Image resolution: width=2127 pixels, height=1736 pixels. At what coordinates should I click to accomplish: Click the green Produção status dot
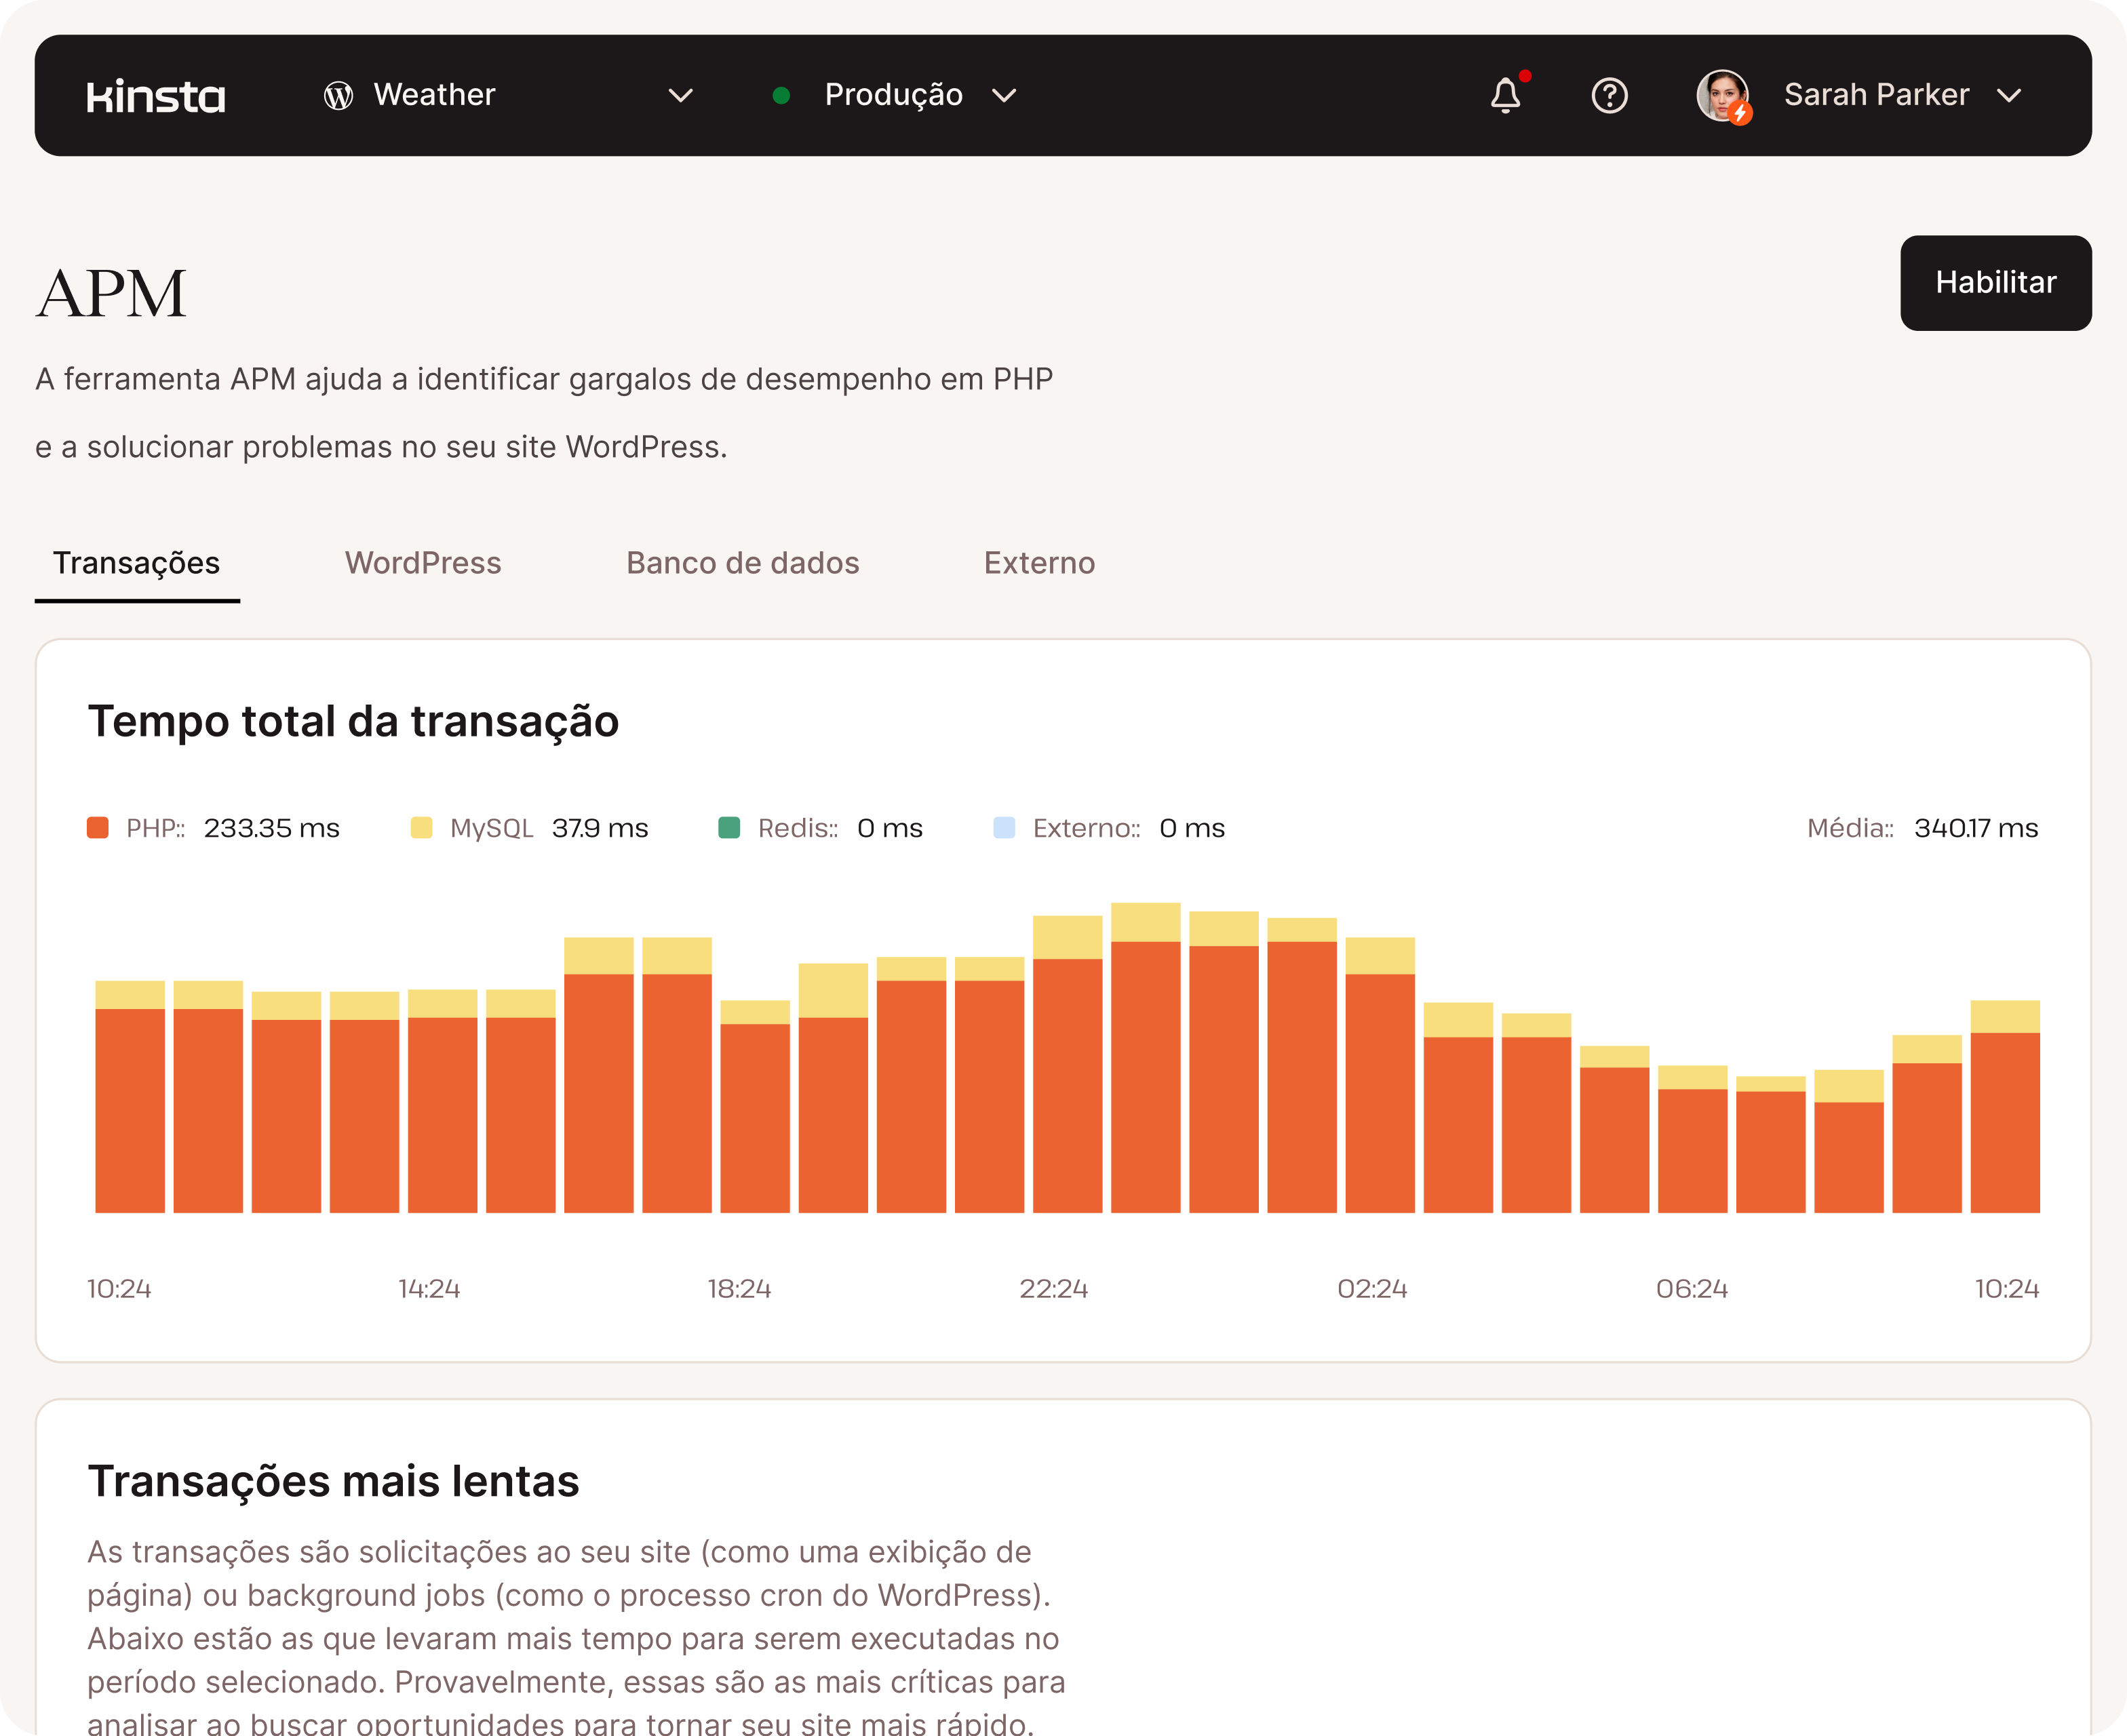point(781,96)
